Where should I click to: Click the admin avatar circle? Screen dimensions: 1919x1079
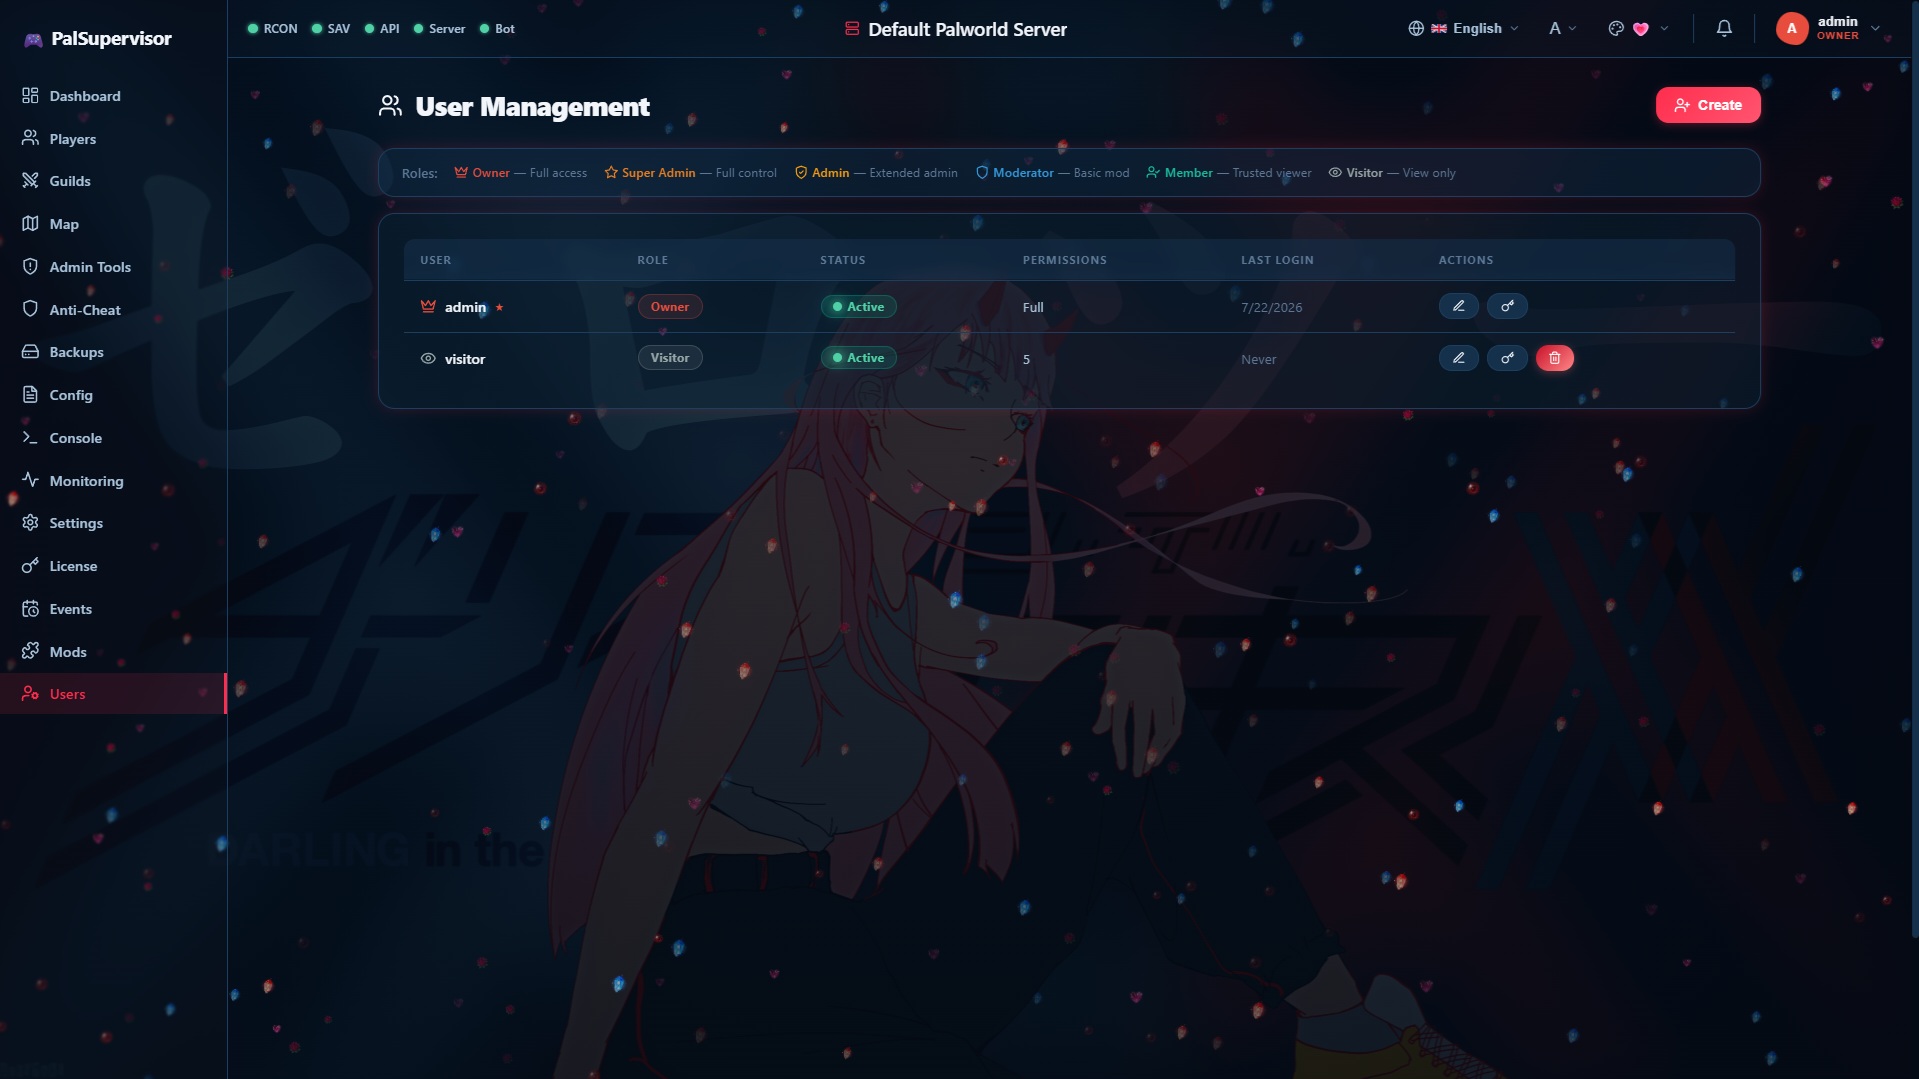click(1792, 29)
